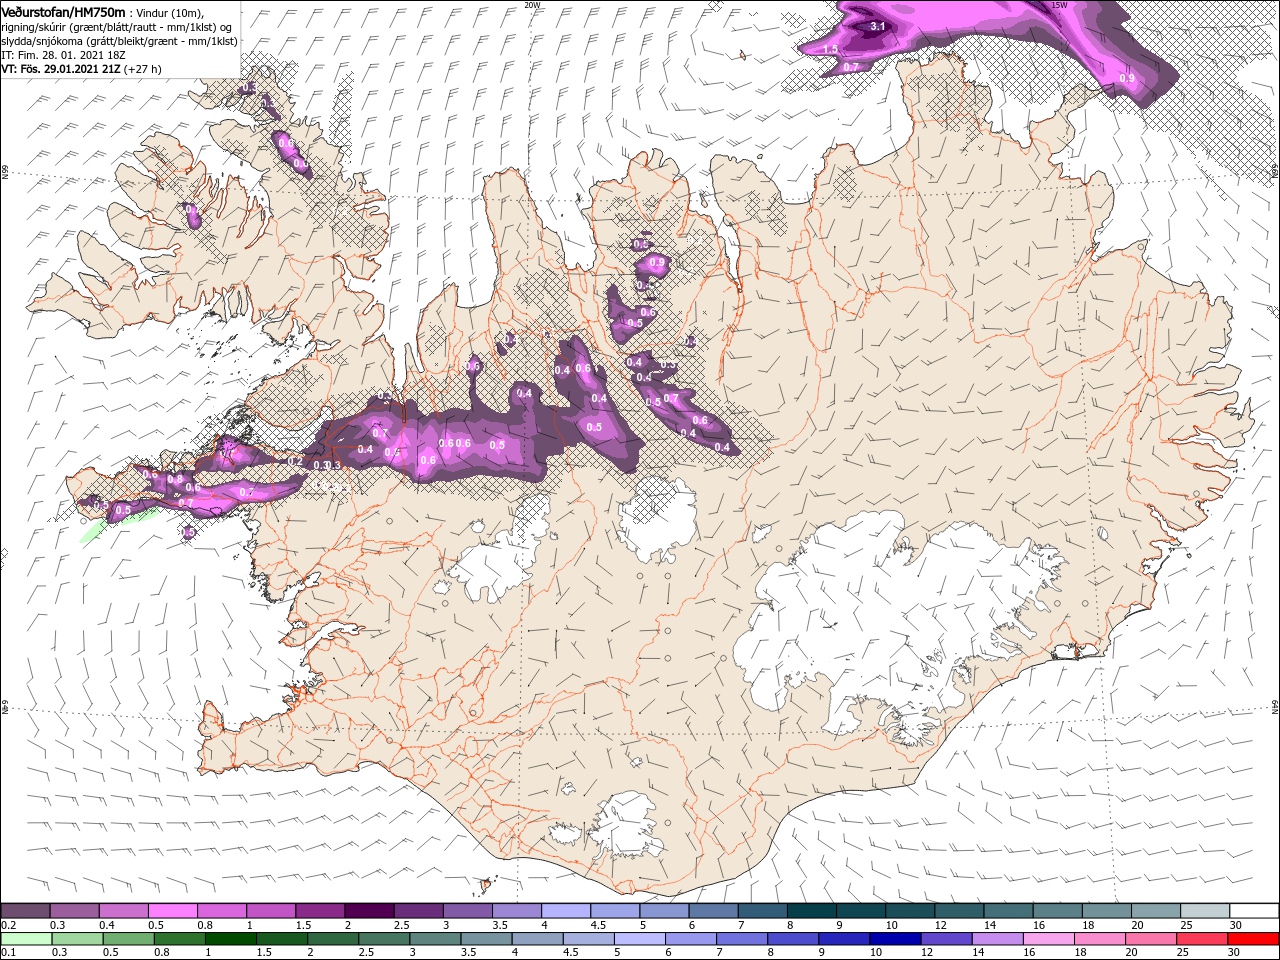The height and width of the screenshot is (960, 1280).
Task: Click the Veðurstofan/HM750m title text
Action: [62, 11]
